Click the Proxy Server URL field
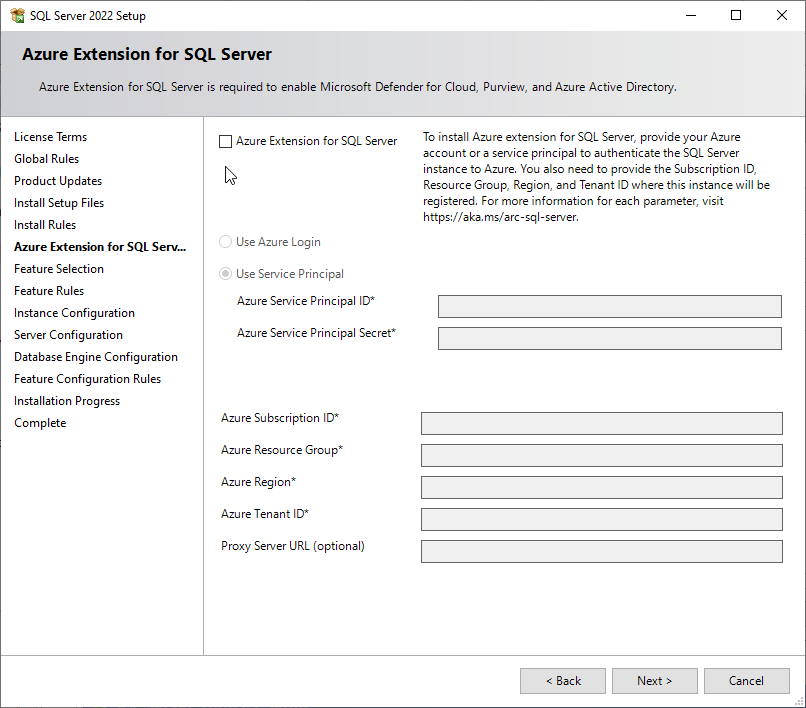806x708 pixels. coord(601,551)
